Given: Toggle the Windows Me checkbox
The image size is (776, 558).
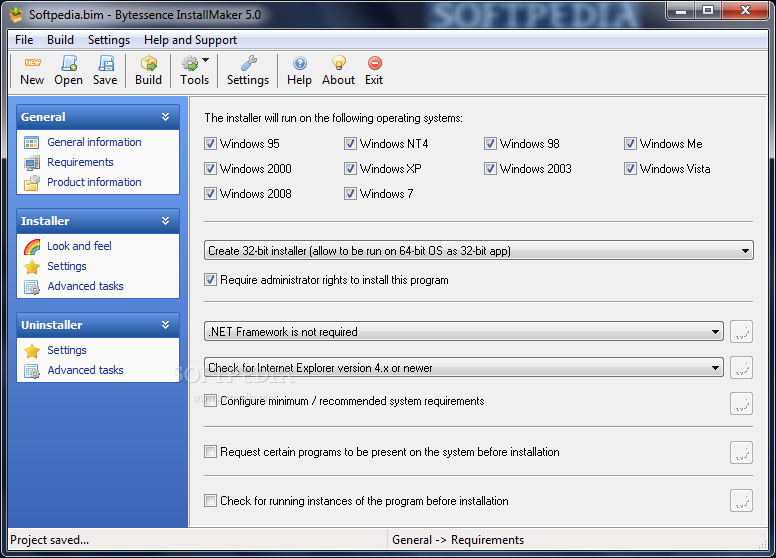Looking at the screenshot, I should (x=630, y=143).
